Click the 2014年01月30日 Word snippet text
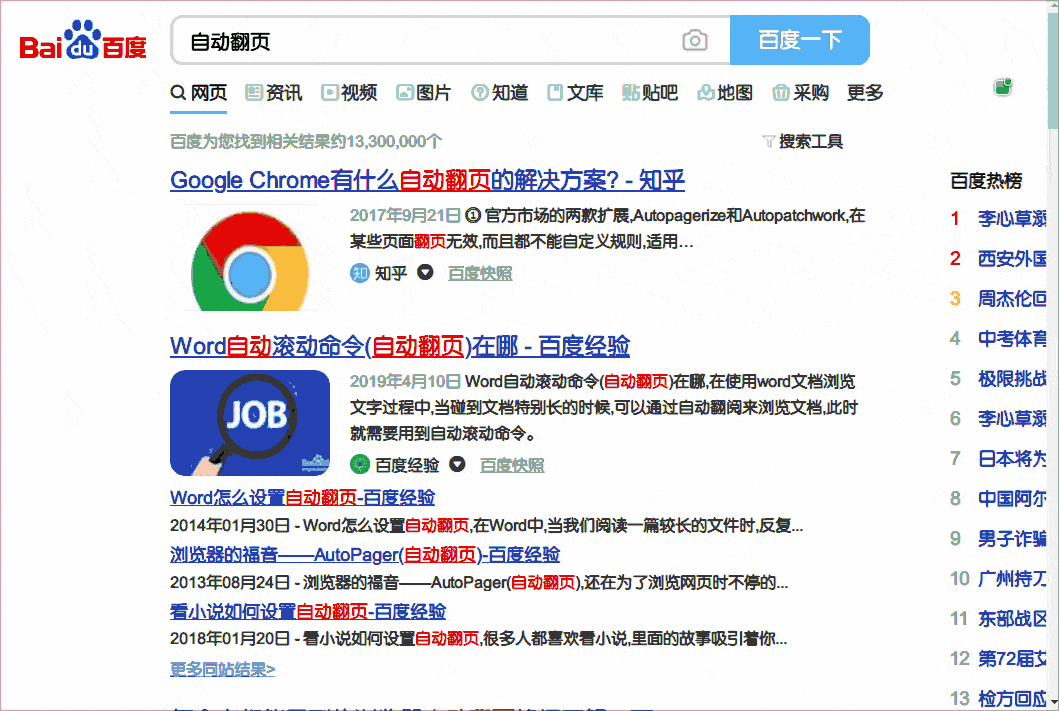 coord(486,525)
